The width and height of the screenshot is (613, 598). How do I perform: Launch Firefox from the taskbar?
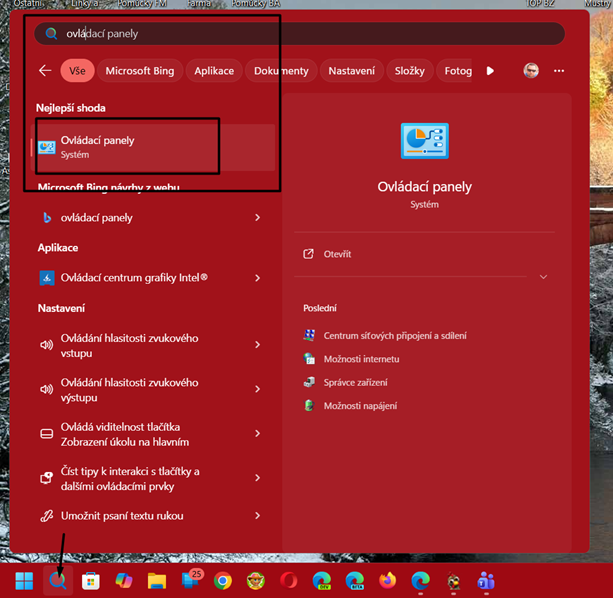click(x=387, y=581)
